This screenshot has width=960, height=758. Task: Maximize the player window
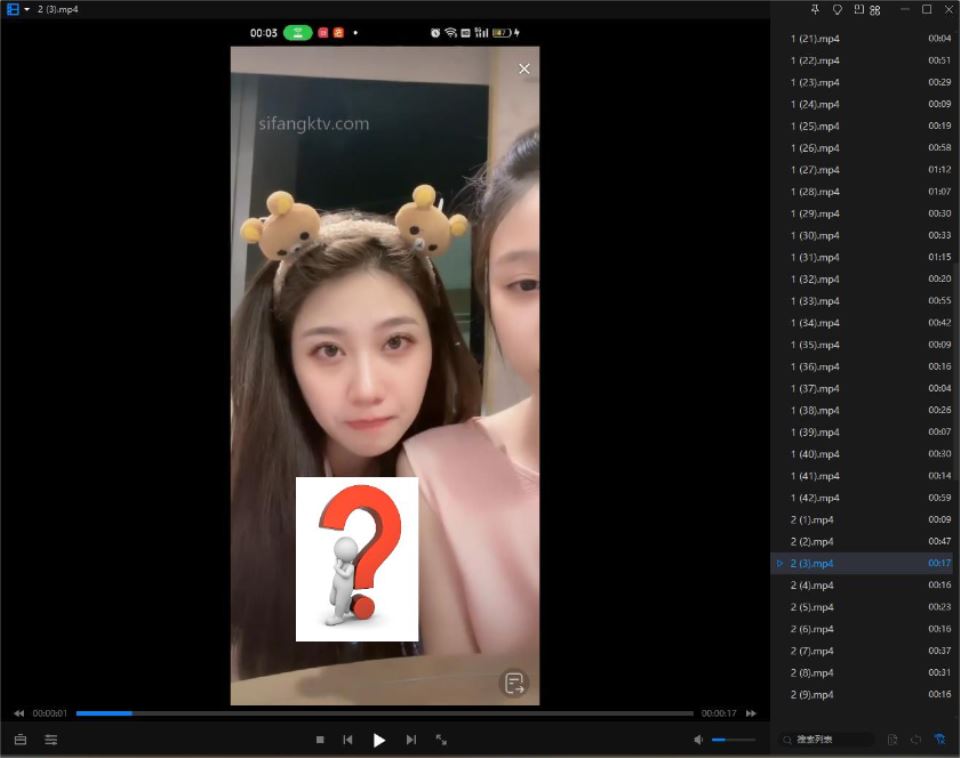click(927, 9)
